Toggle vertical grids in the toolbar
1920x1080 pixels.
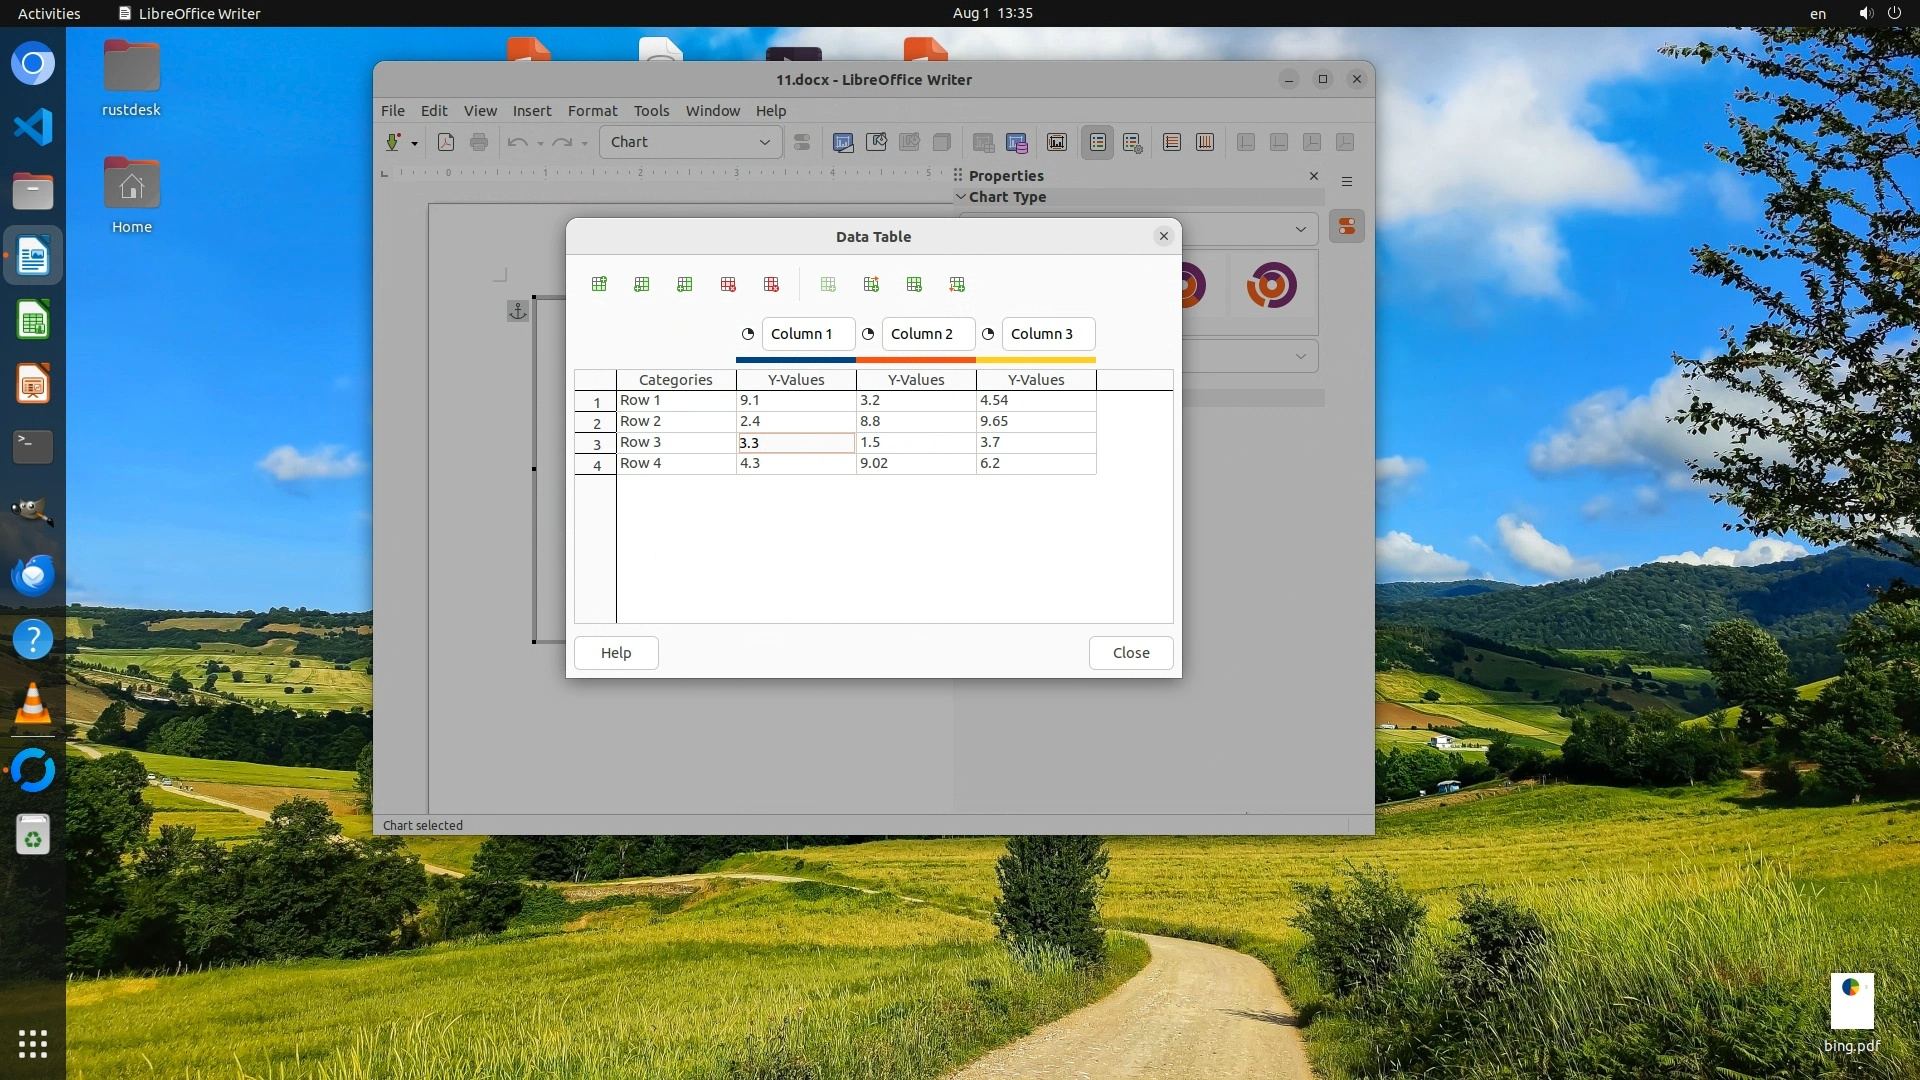(1205, 143)
